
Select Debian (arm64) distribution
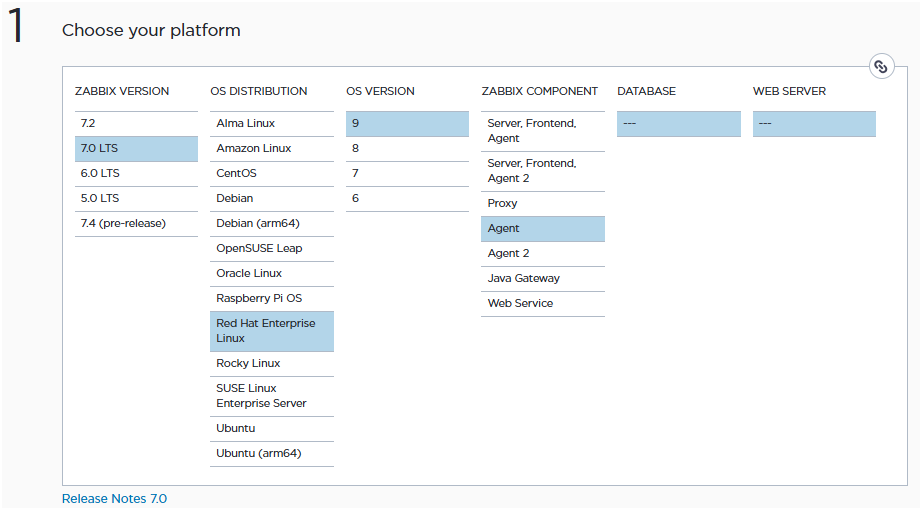[271, 223]
